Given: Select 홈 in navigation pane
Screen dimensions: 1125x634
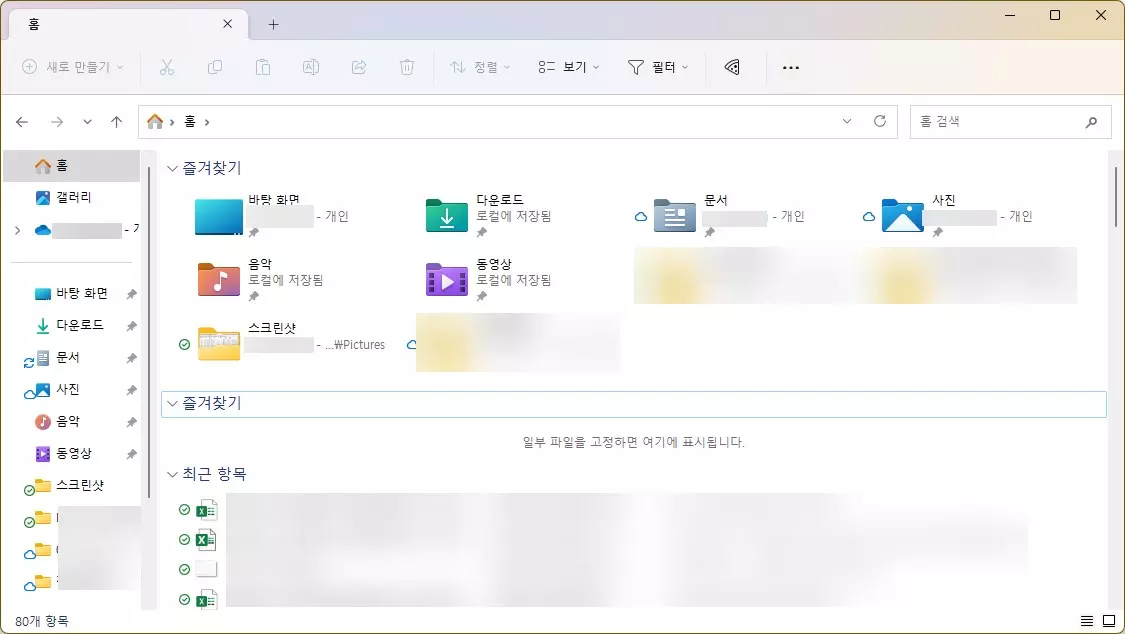Looking at the screenshot, I should [72, 166].
